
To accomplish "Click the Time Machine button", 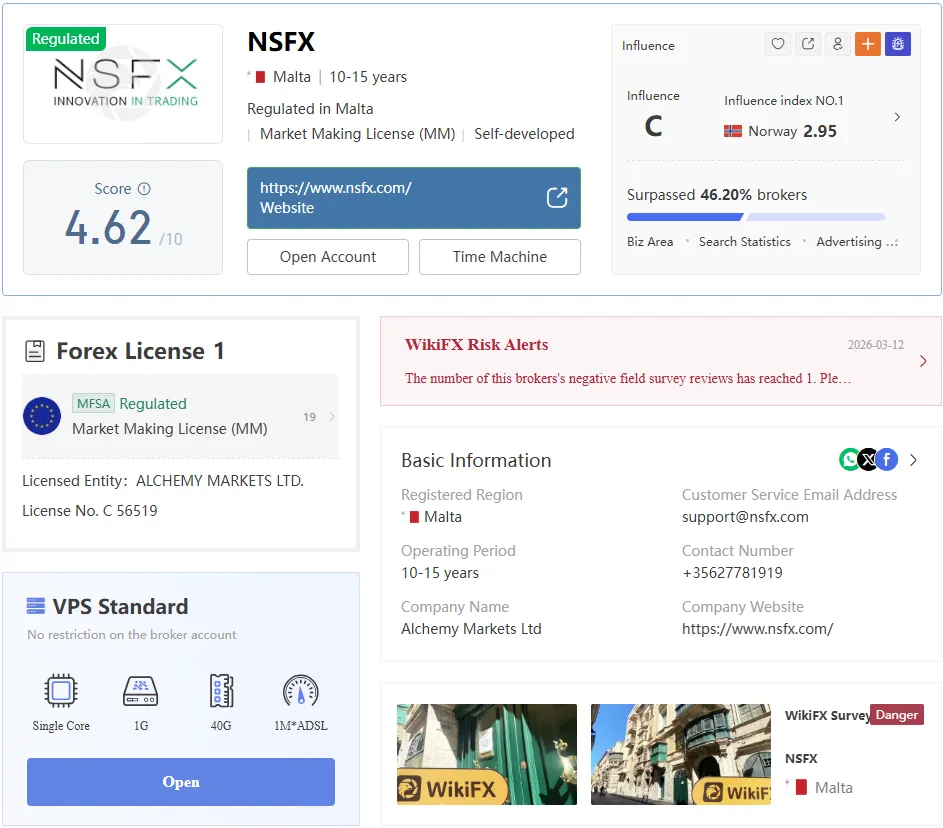I will coord(500,257).
